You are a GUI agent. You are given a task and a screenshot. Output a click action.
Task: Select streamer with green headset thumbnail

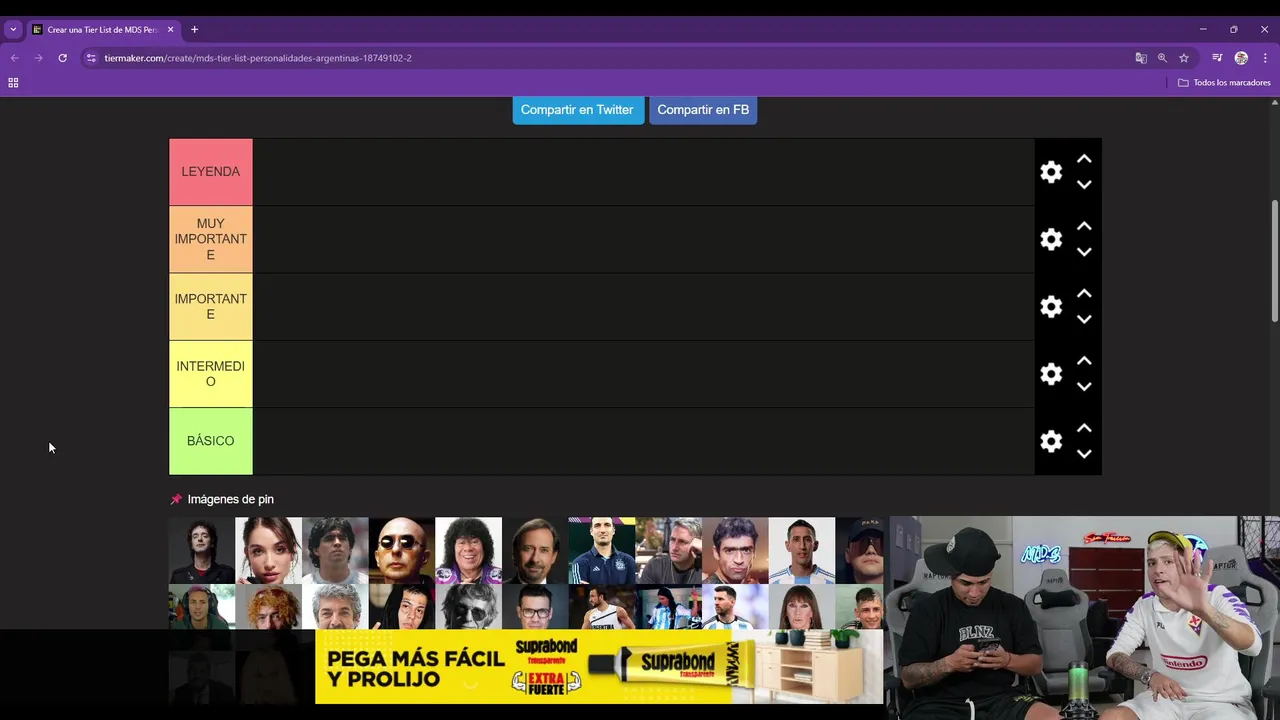pyautogui.click(x=202, y=606)
